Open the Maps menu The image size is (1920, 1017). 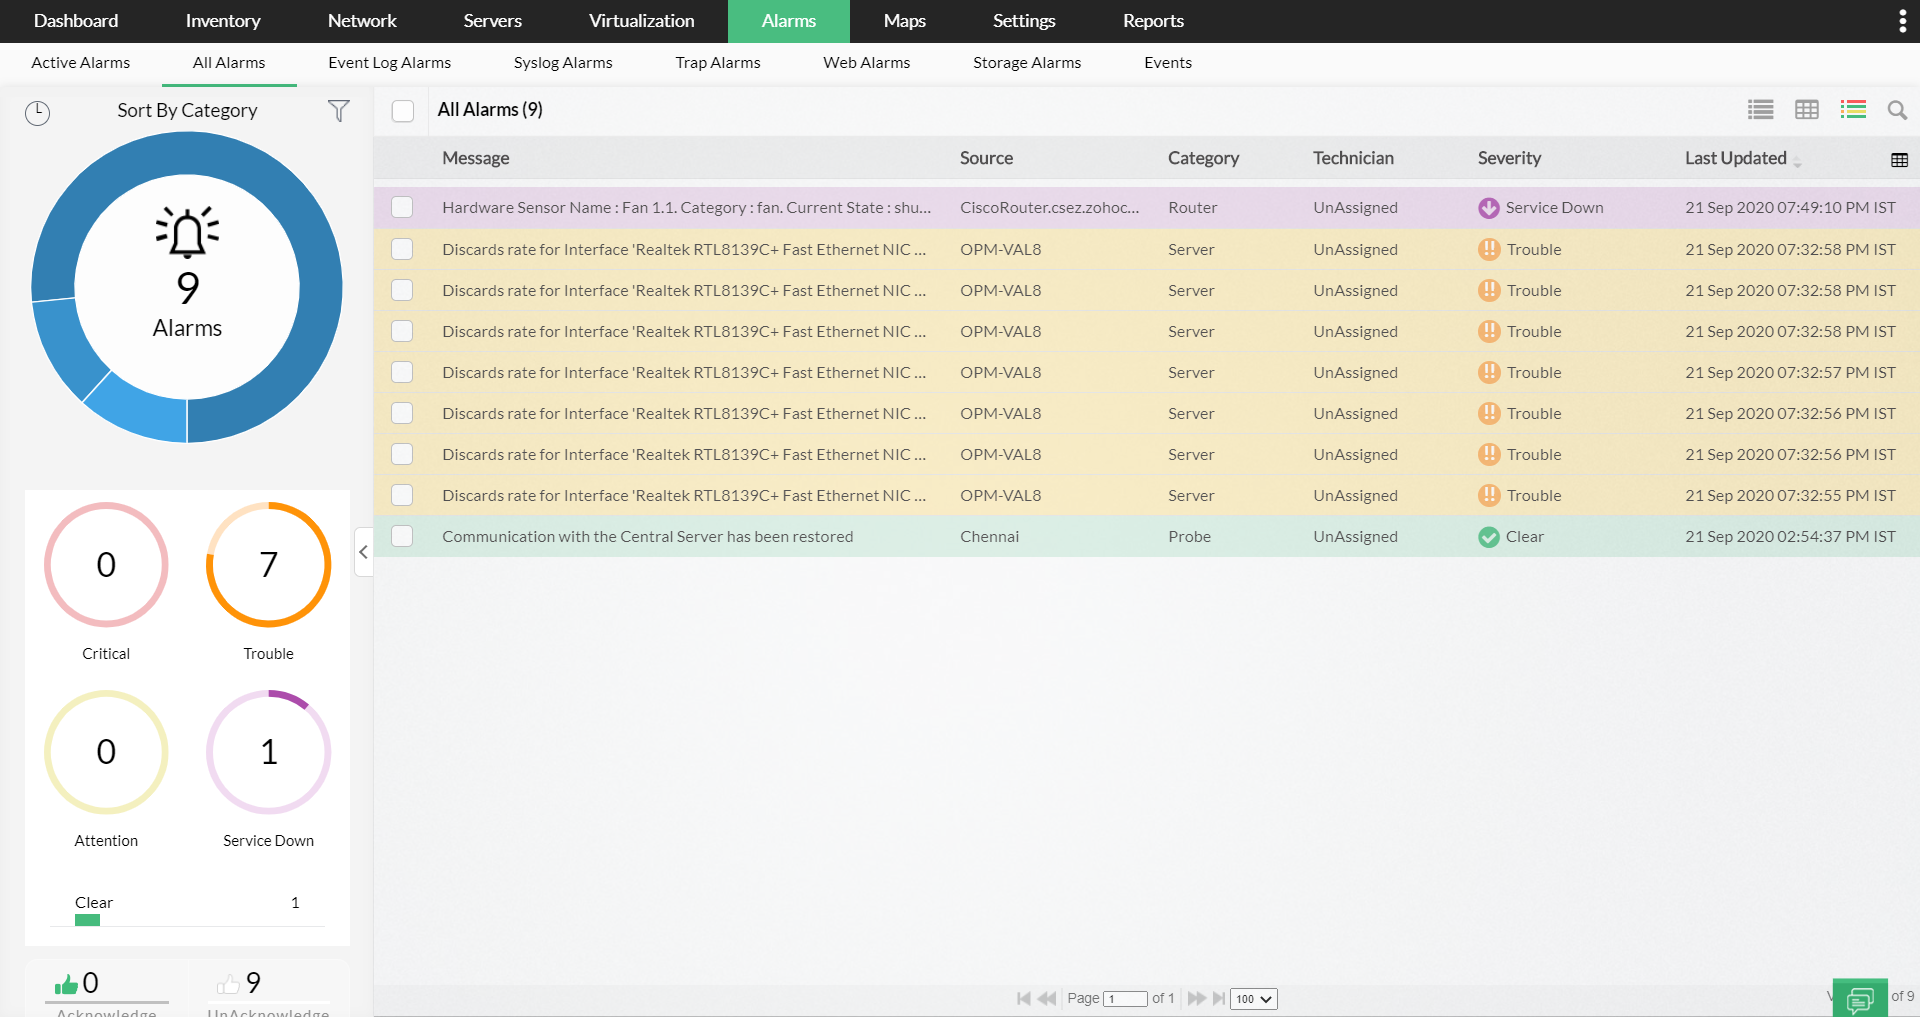[904, 21]
